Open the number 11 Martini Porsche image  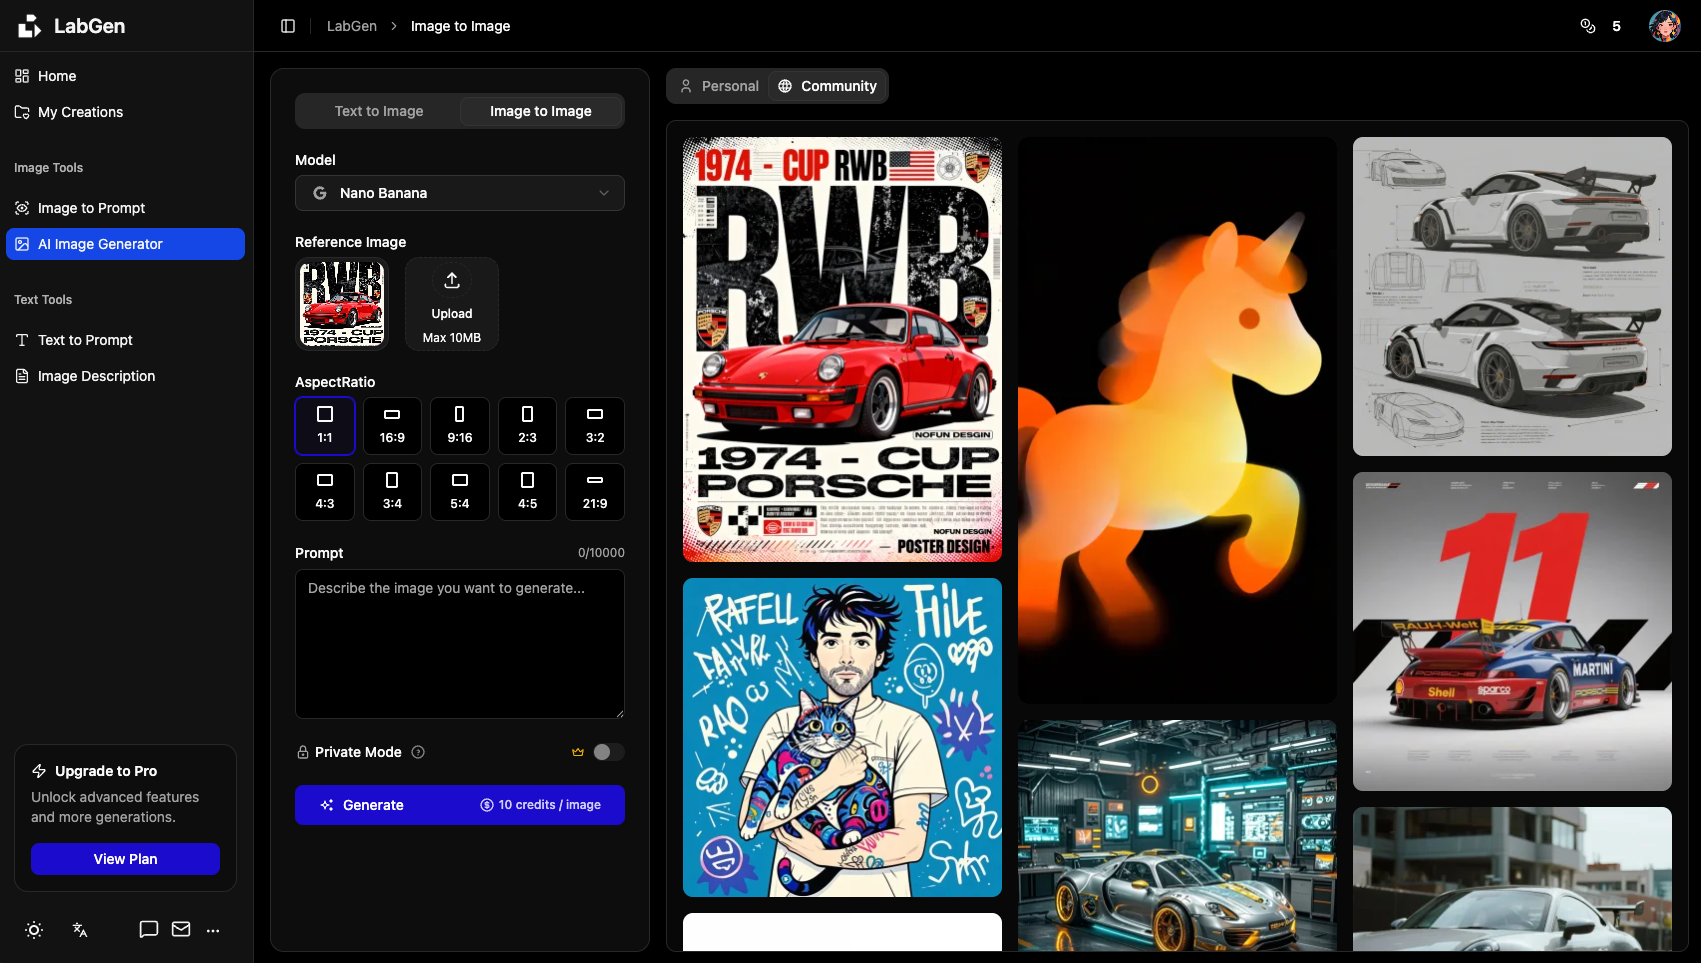tap(1512, 631)
